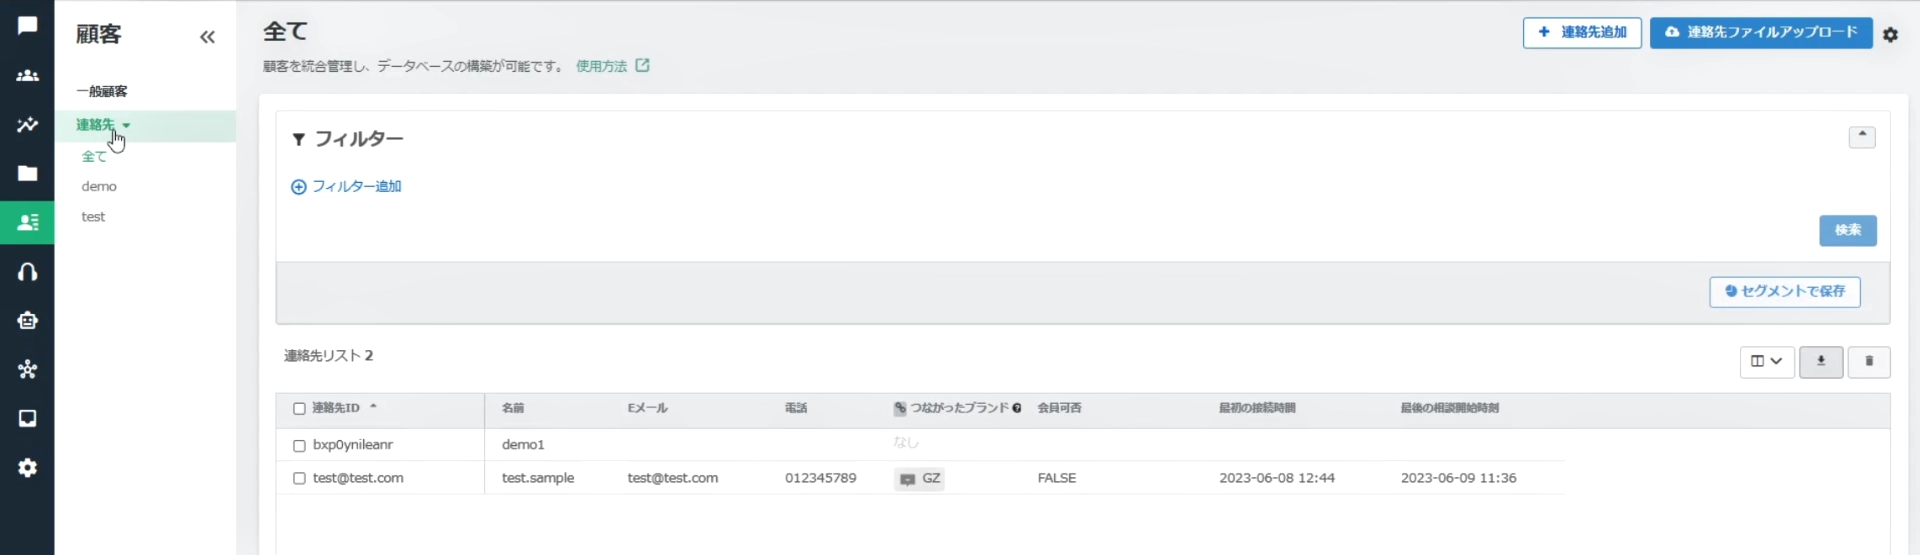Collapse the 顧客 side panel

click(207, 37)
